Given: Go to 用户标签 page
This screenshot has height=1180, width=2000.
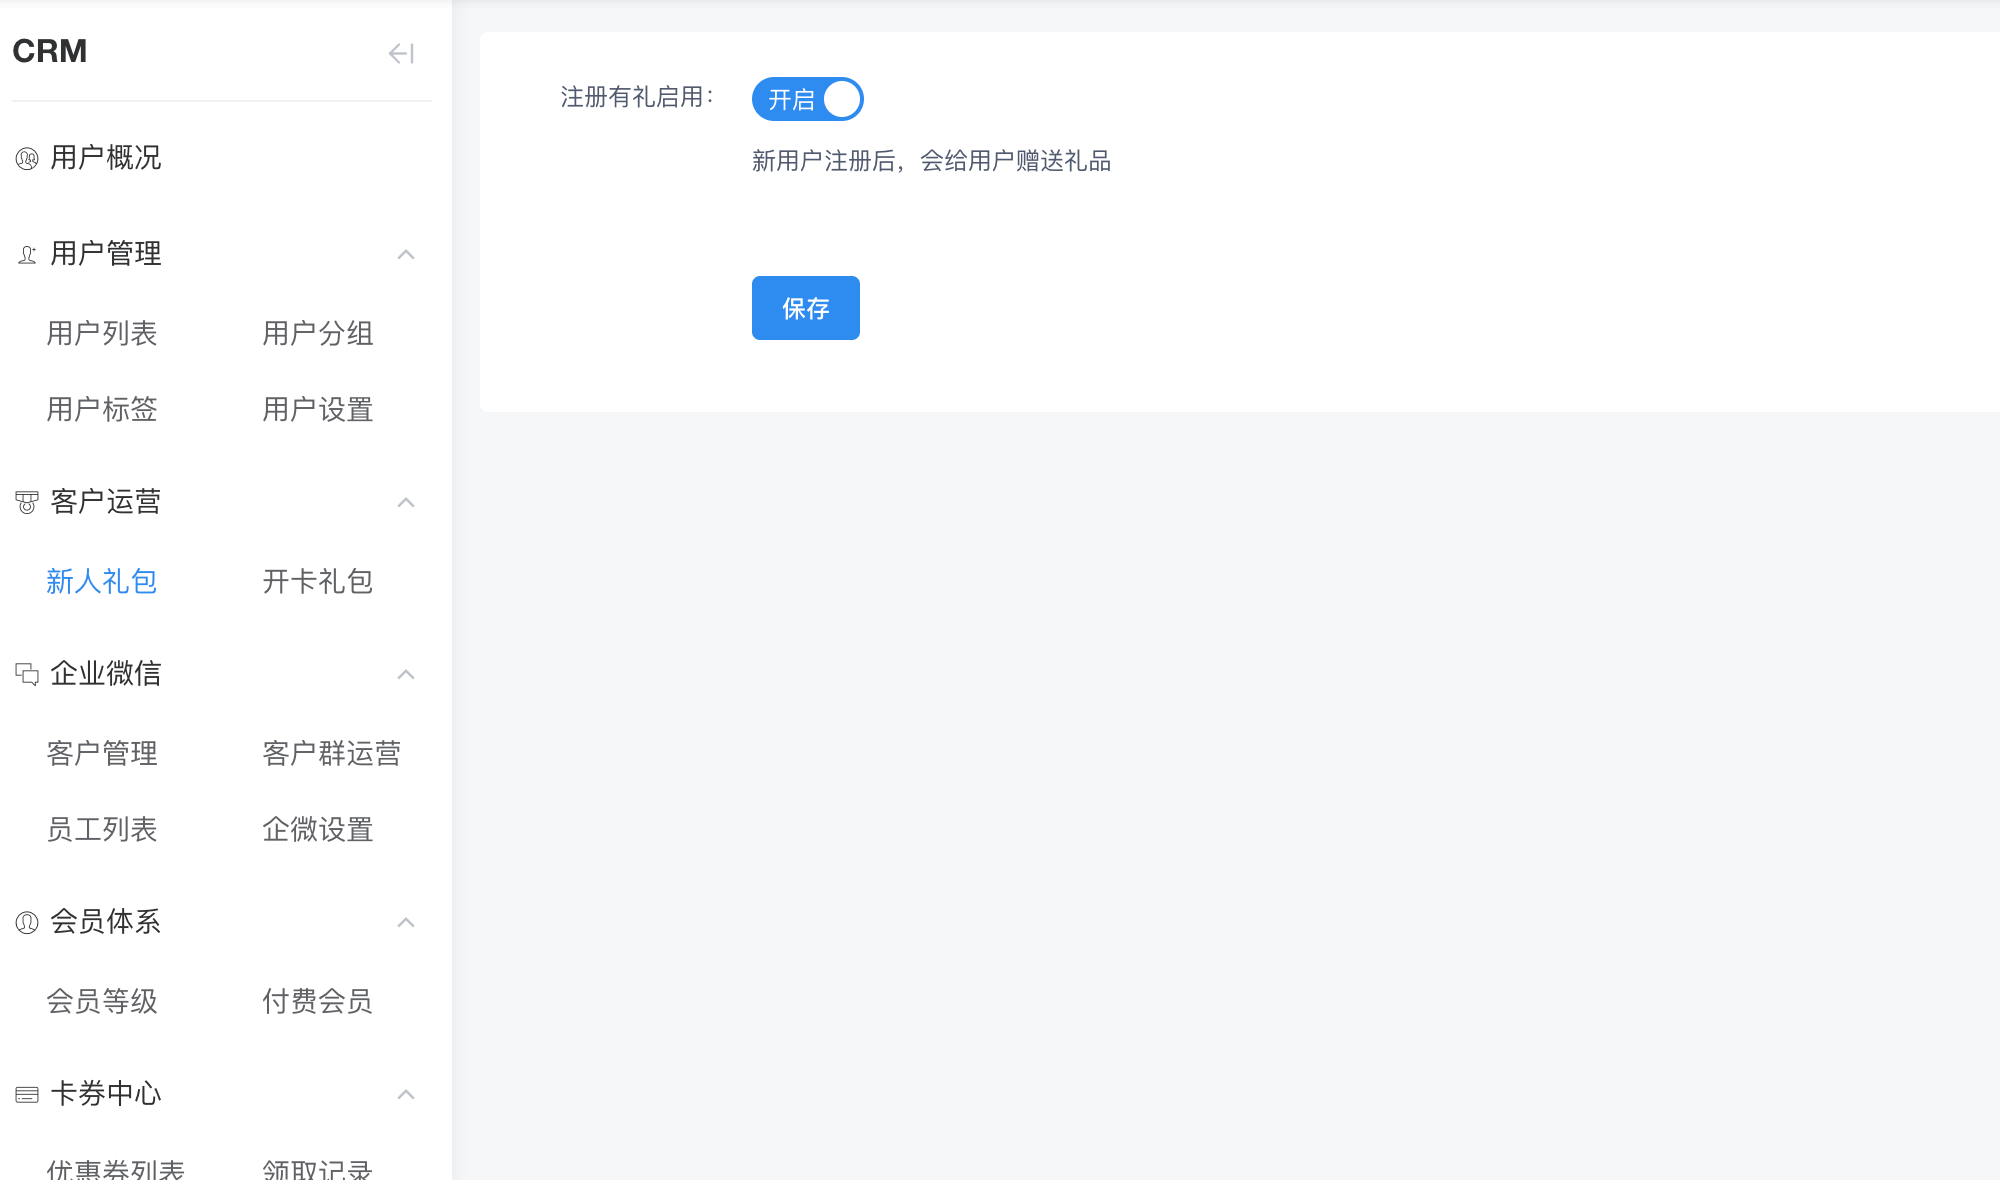Looking at the screenshot, I should click(102, 409).
